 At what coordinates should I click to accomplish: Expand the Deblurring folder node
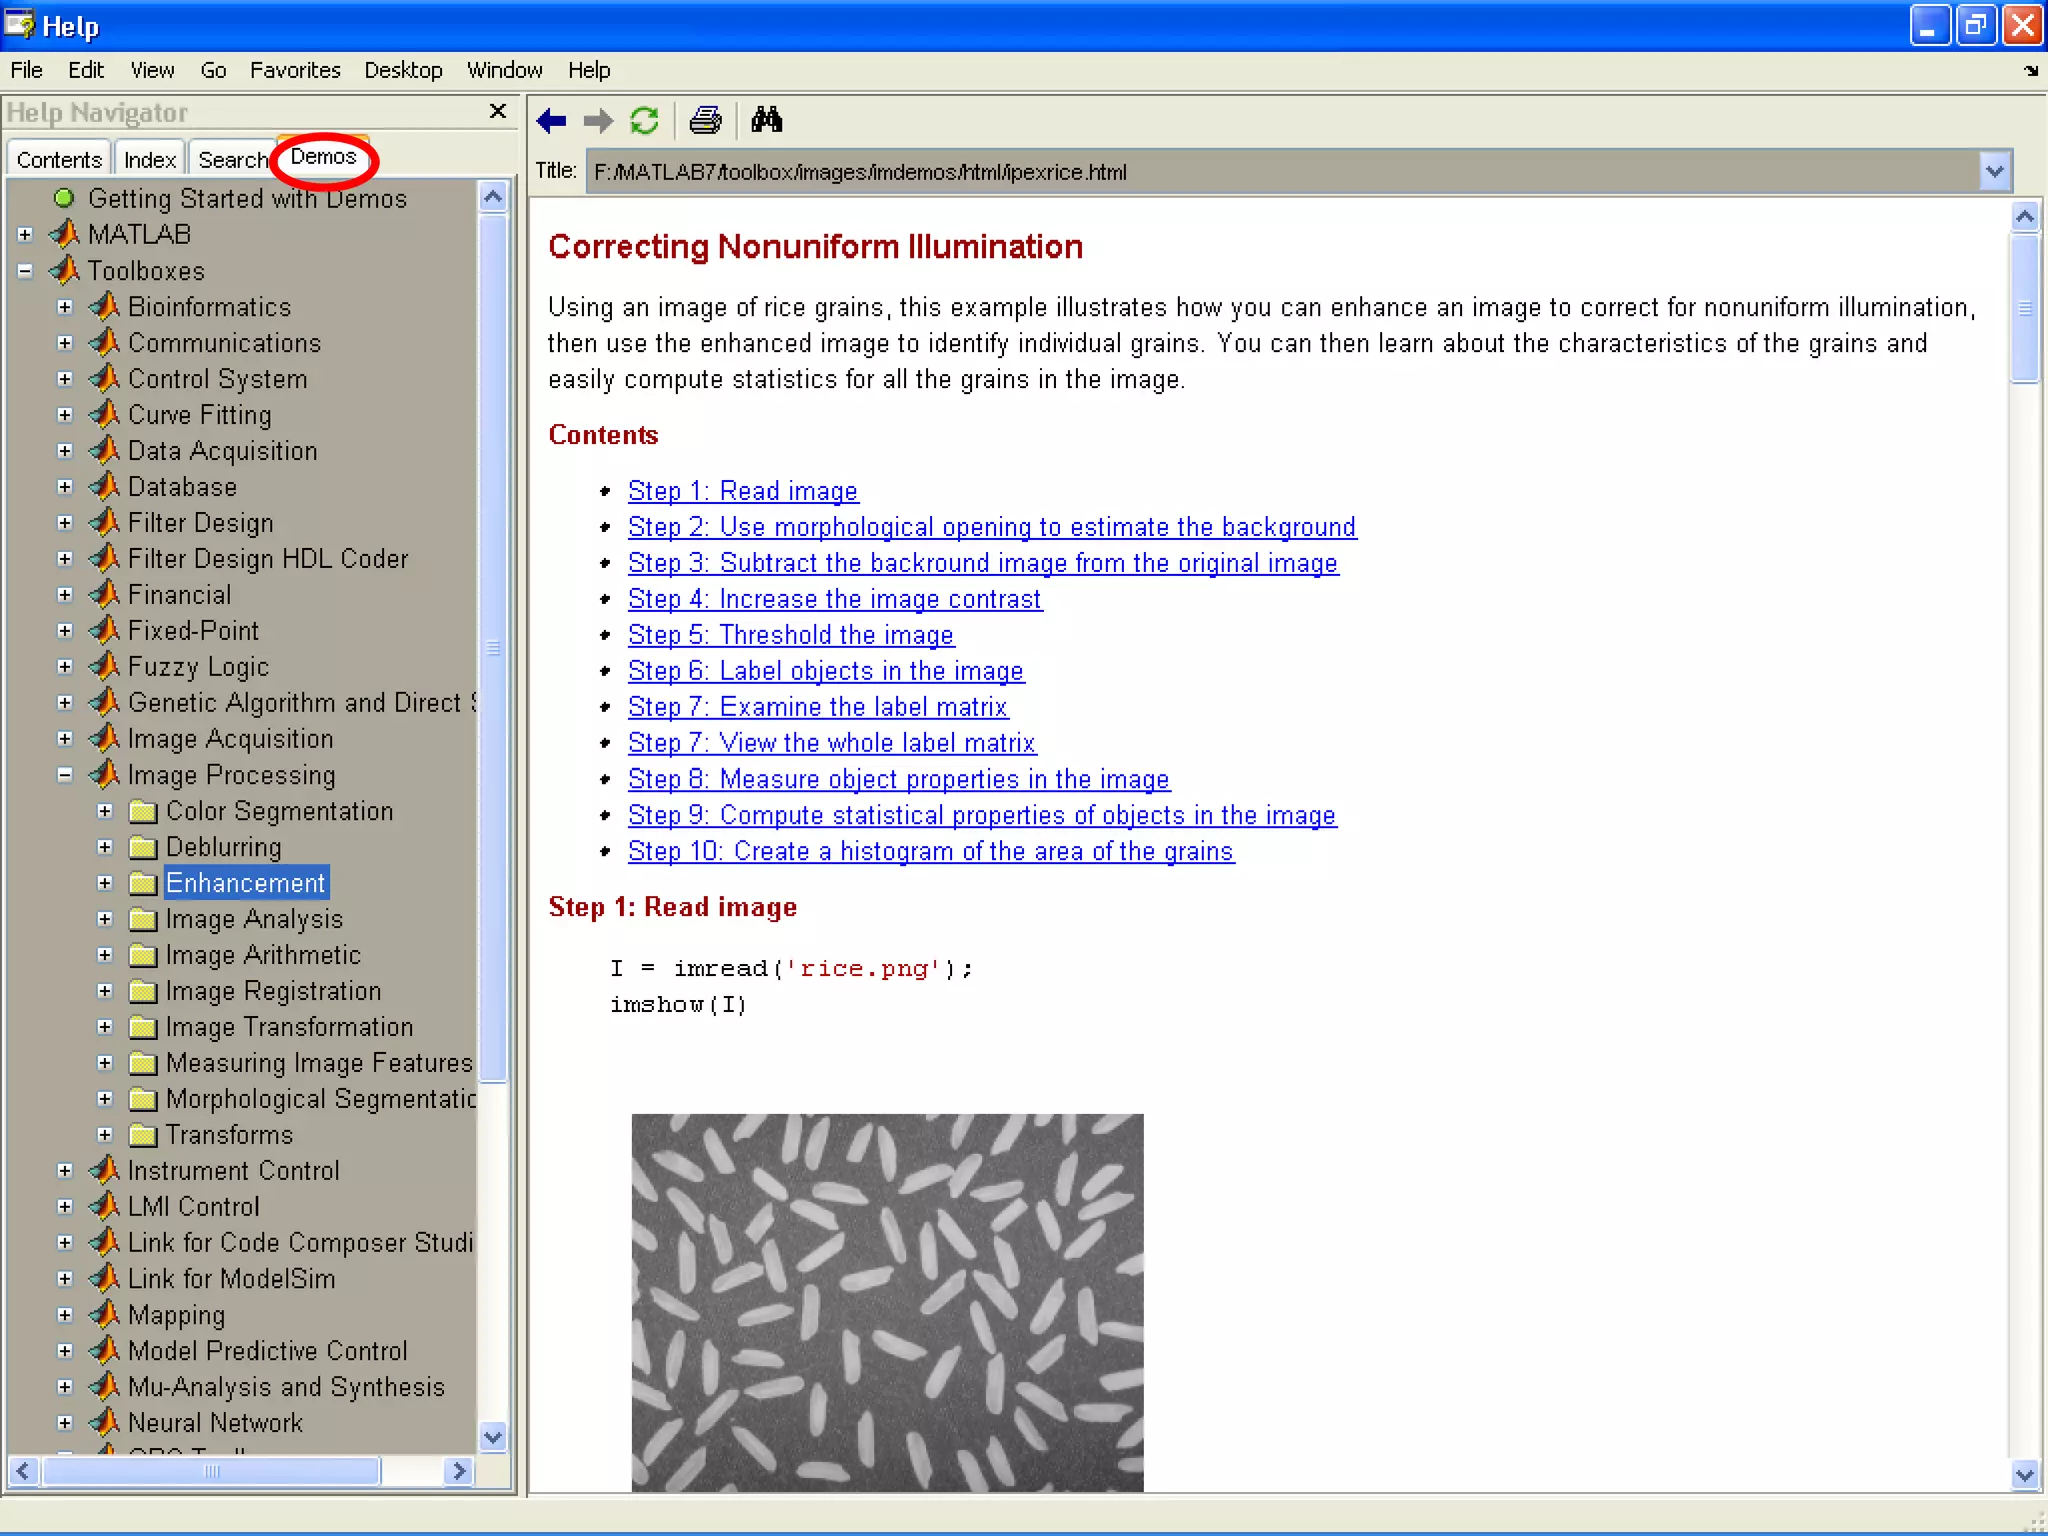tap(105, 847)
